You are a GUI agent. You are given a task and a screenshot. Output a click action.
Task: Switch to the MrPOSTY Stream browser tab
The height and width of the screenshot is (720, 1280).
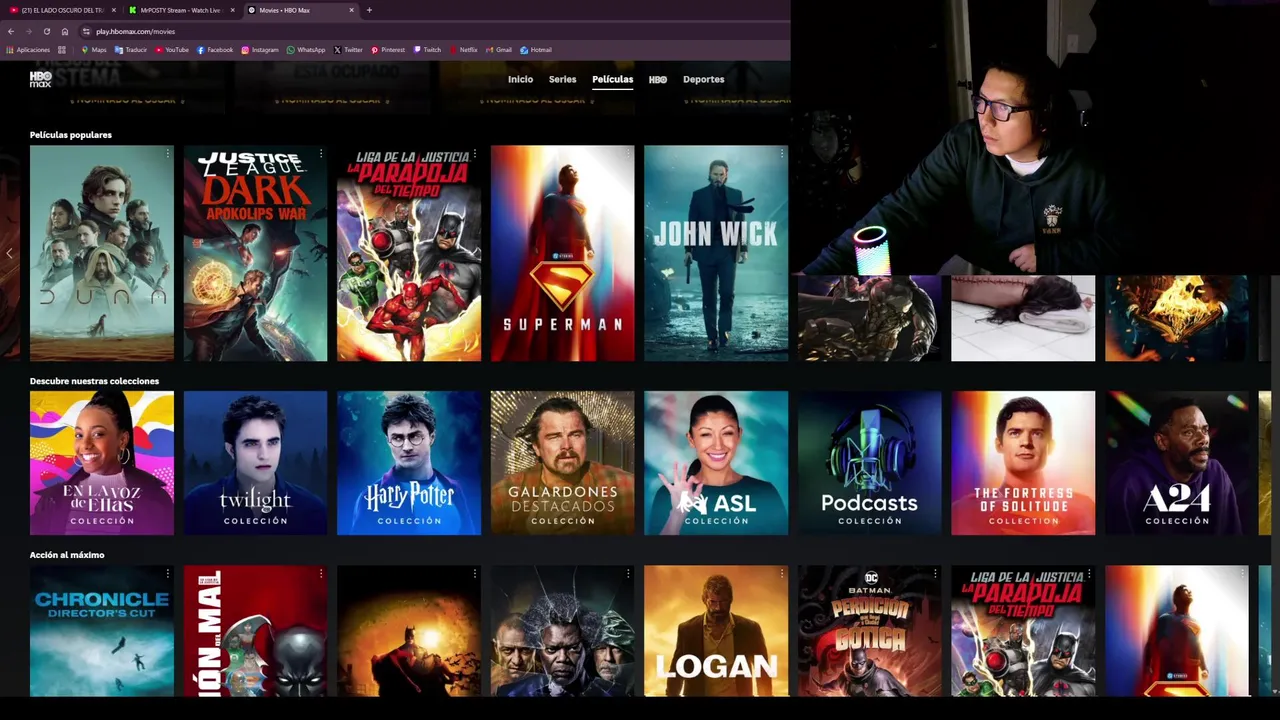[182, 10]
